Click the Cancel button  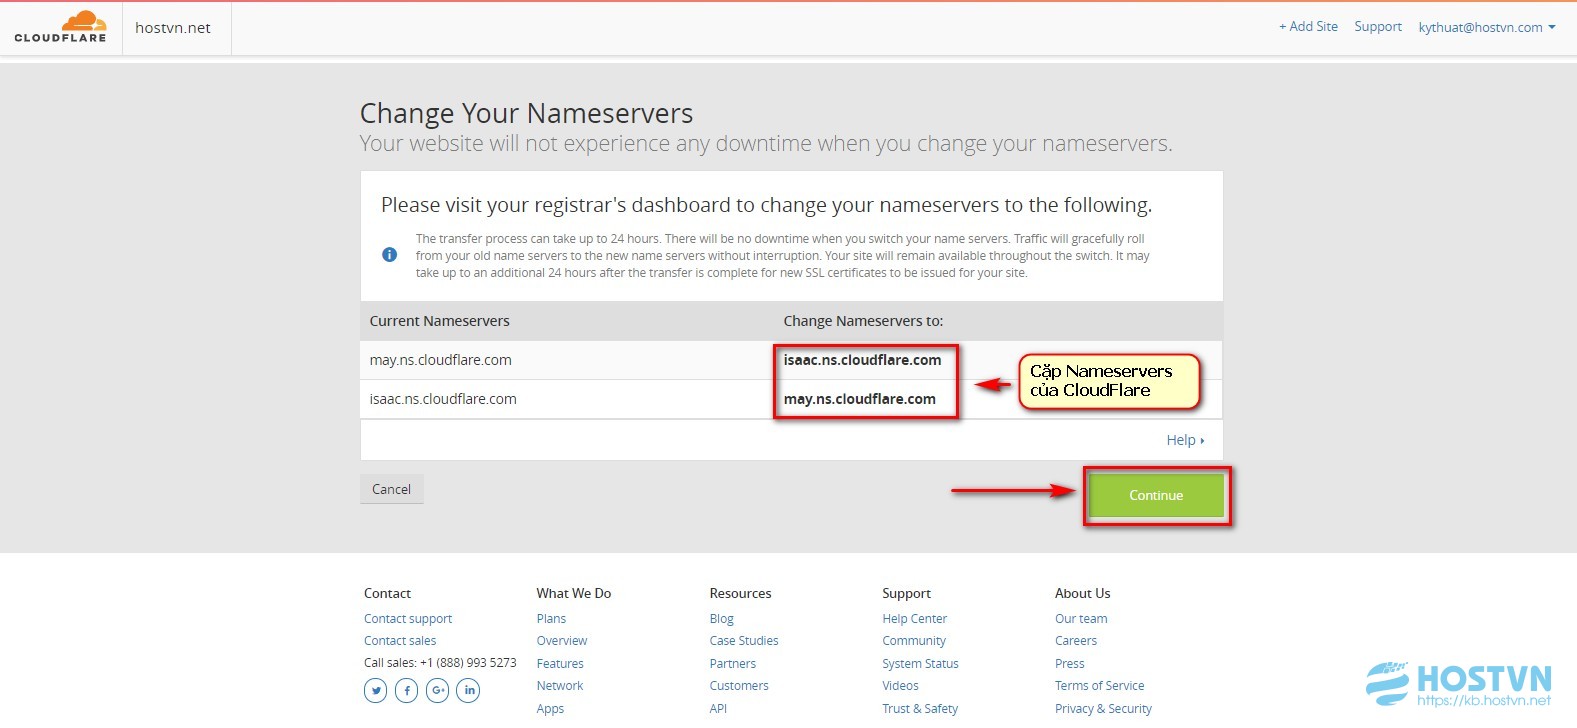point(391,489)
